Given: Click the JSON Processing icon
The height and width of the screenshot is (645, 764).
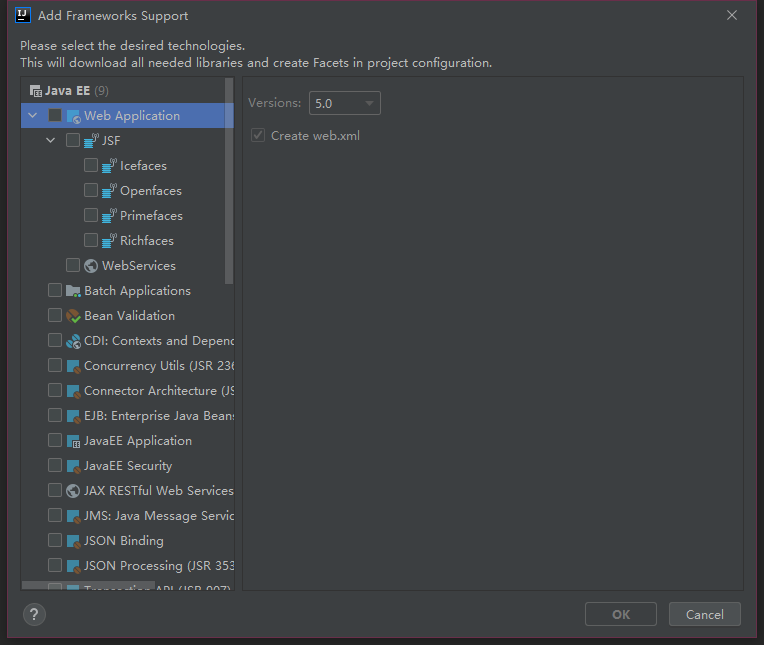Looking at the screenshot, I should click(73, 566).
